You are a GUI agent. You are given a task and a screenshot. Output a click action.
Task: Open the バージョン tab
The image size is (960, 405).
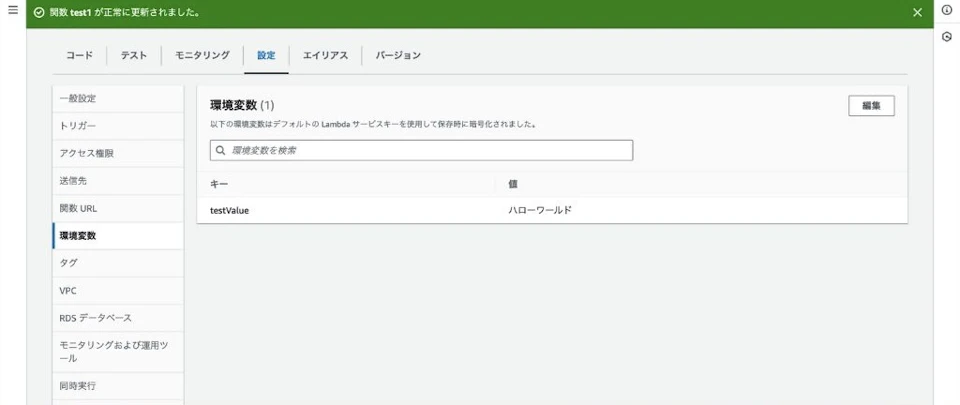click(398, 55)
